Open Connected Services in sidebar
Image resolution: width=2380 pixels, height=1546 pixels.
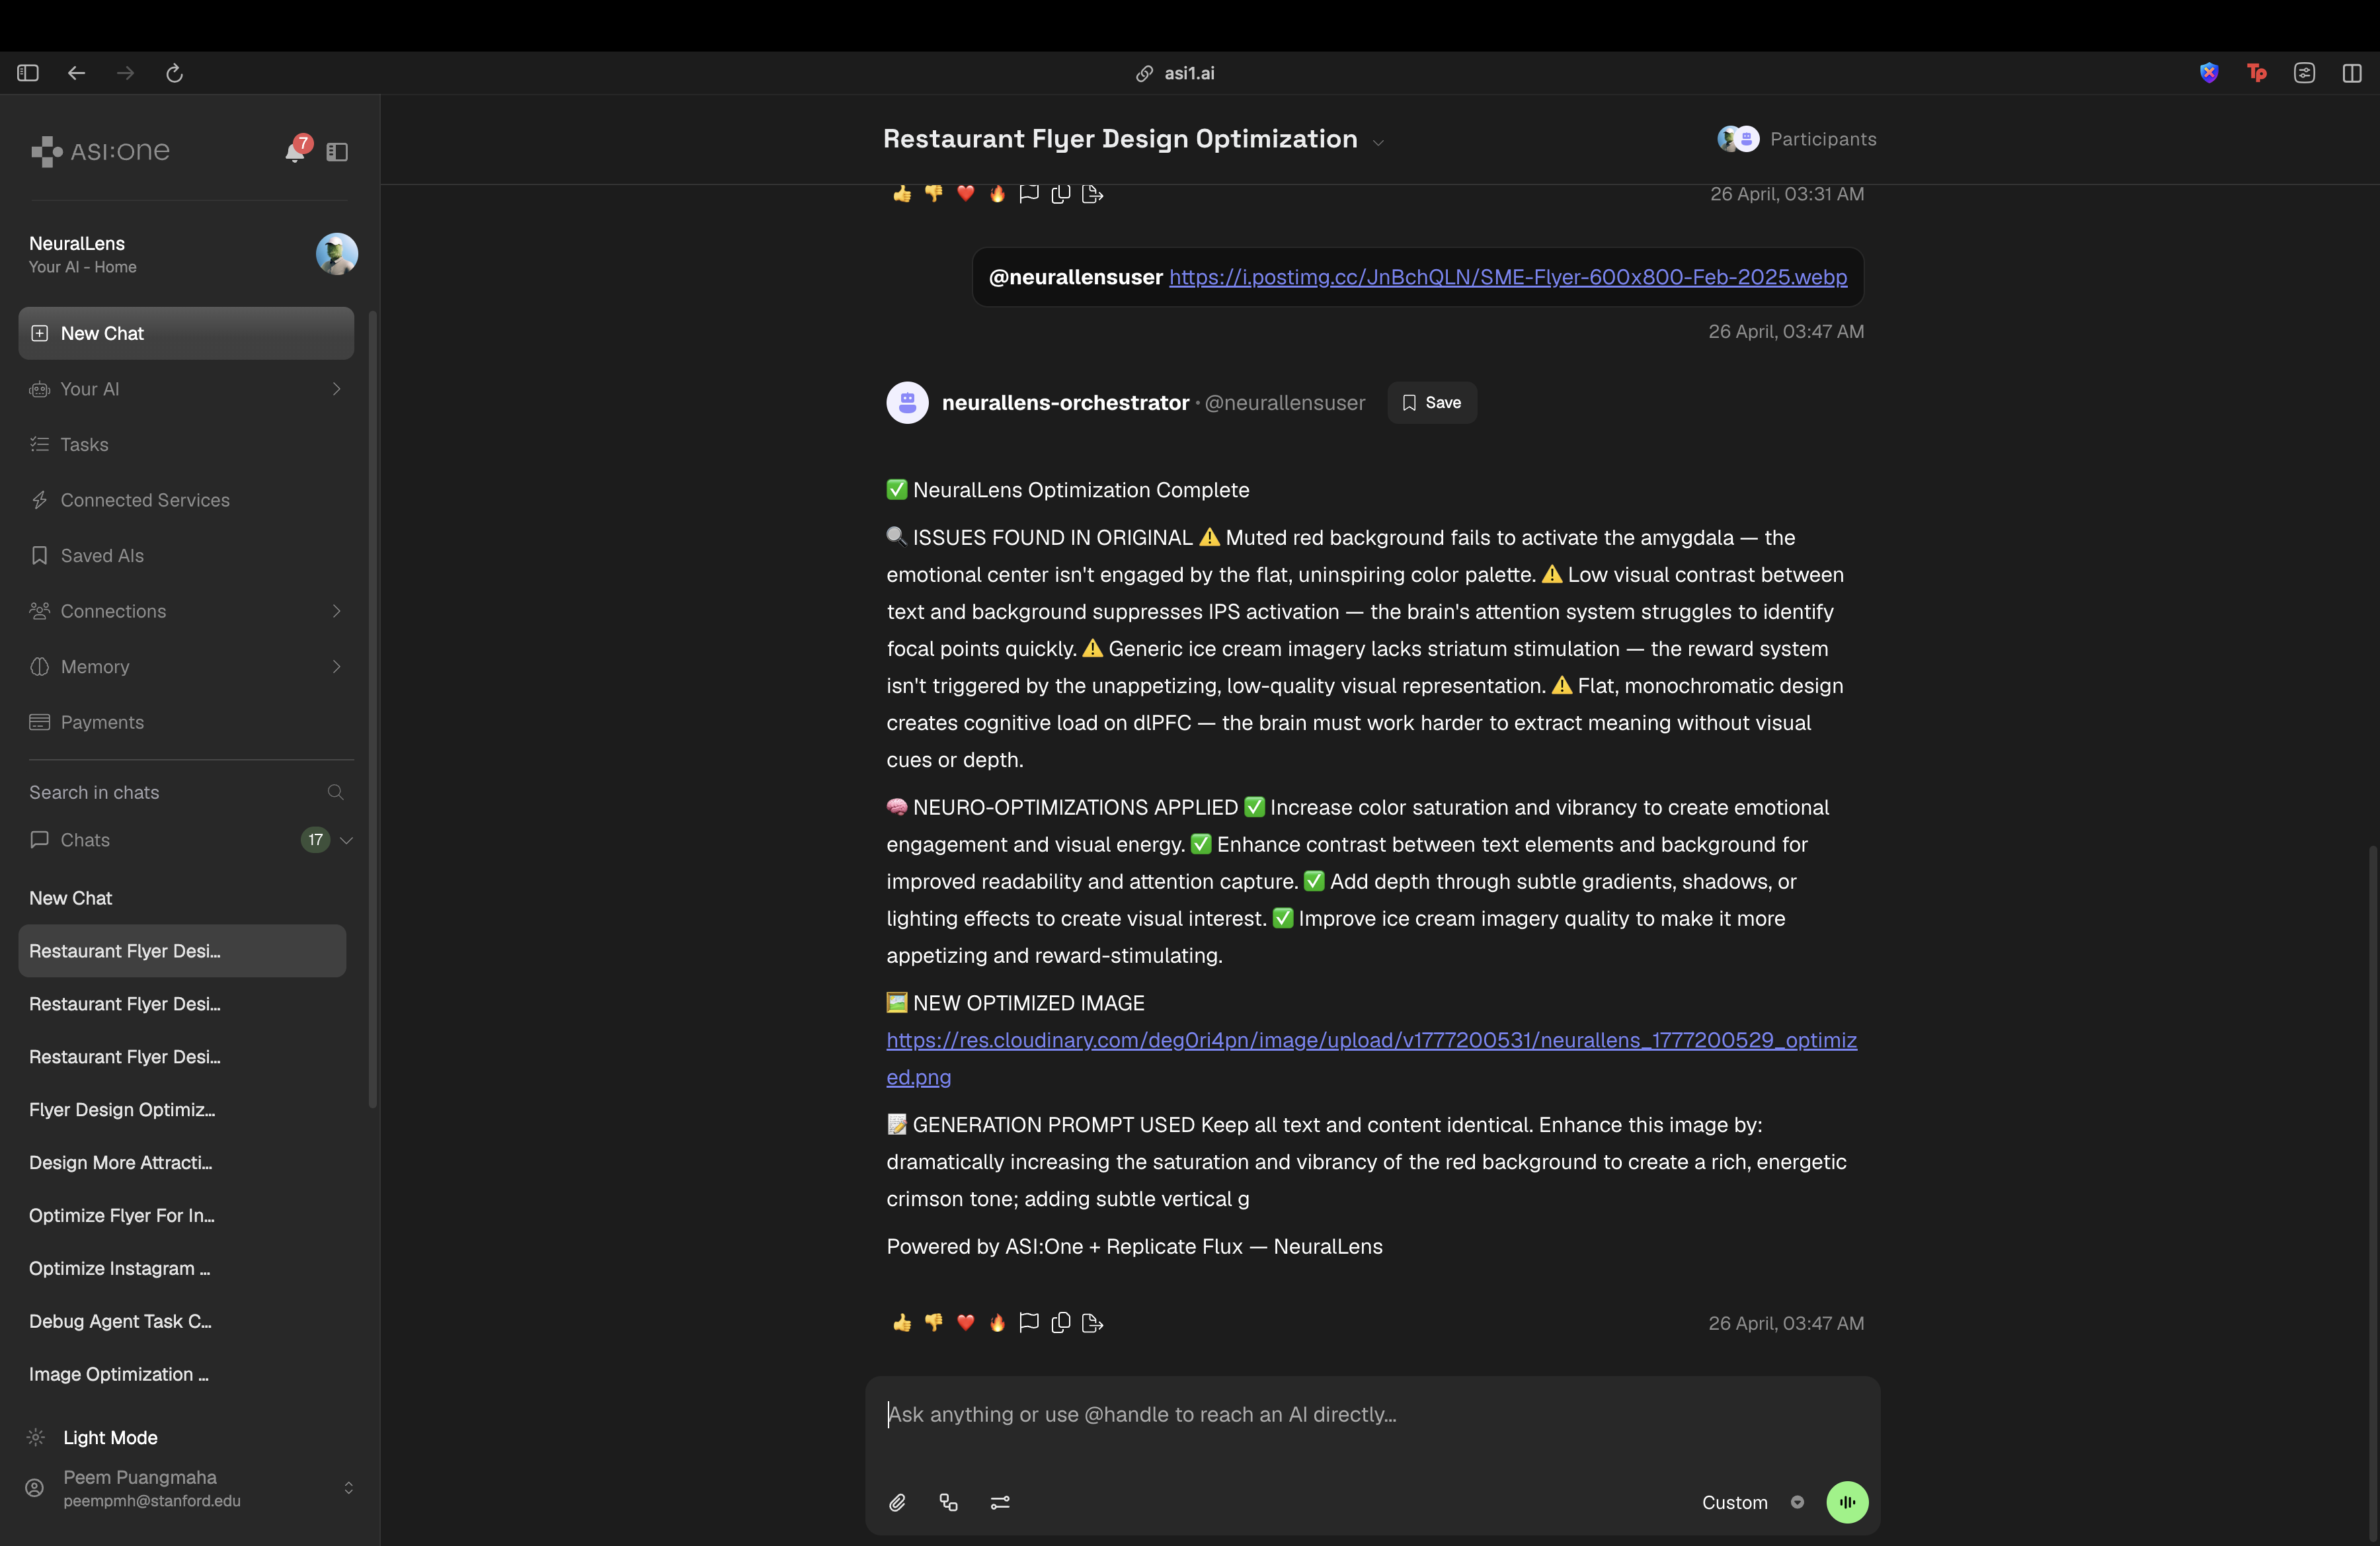tap(145, 500)
